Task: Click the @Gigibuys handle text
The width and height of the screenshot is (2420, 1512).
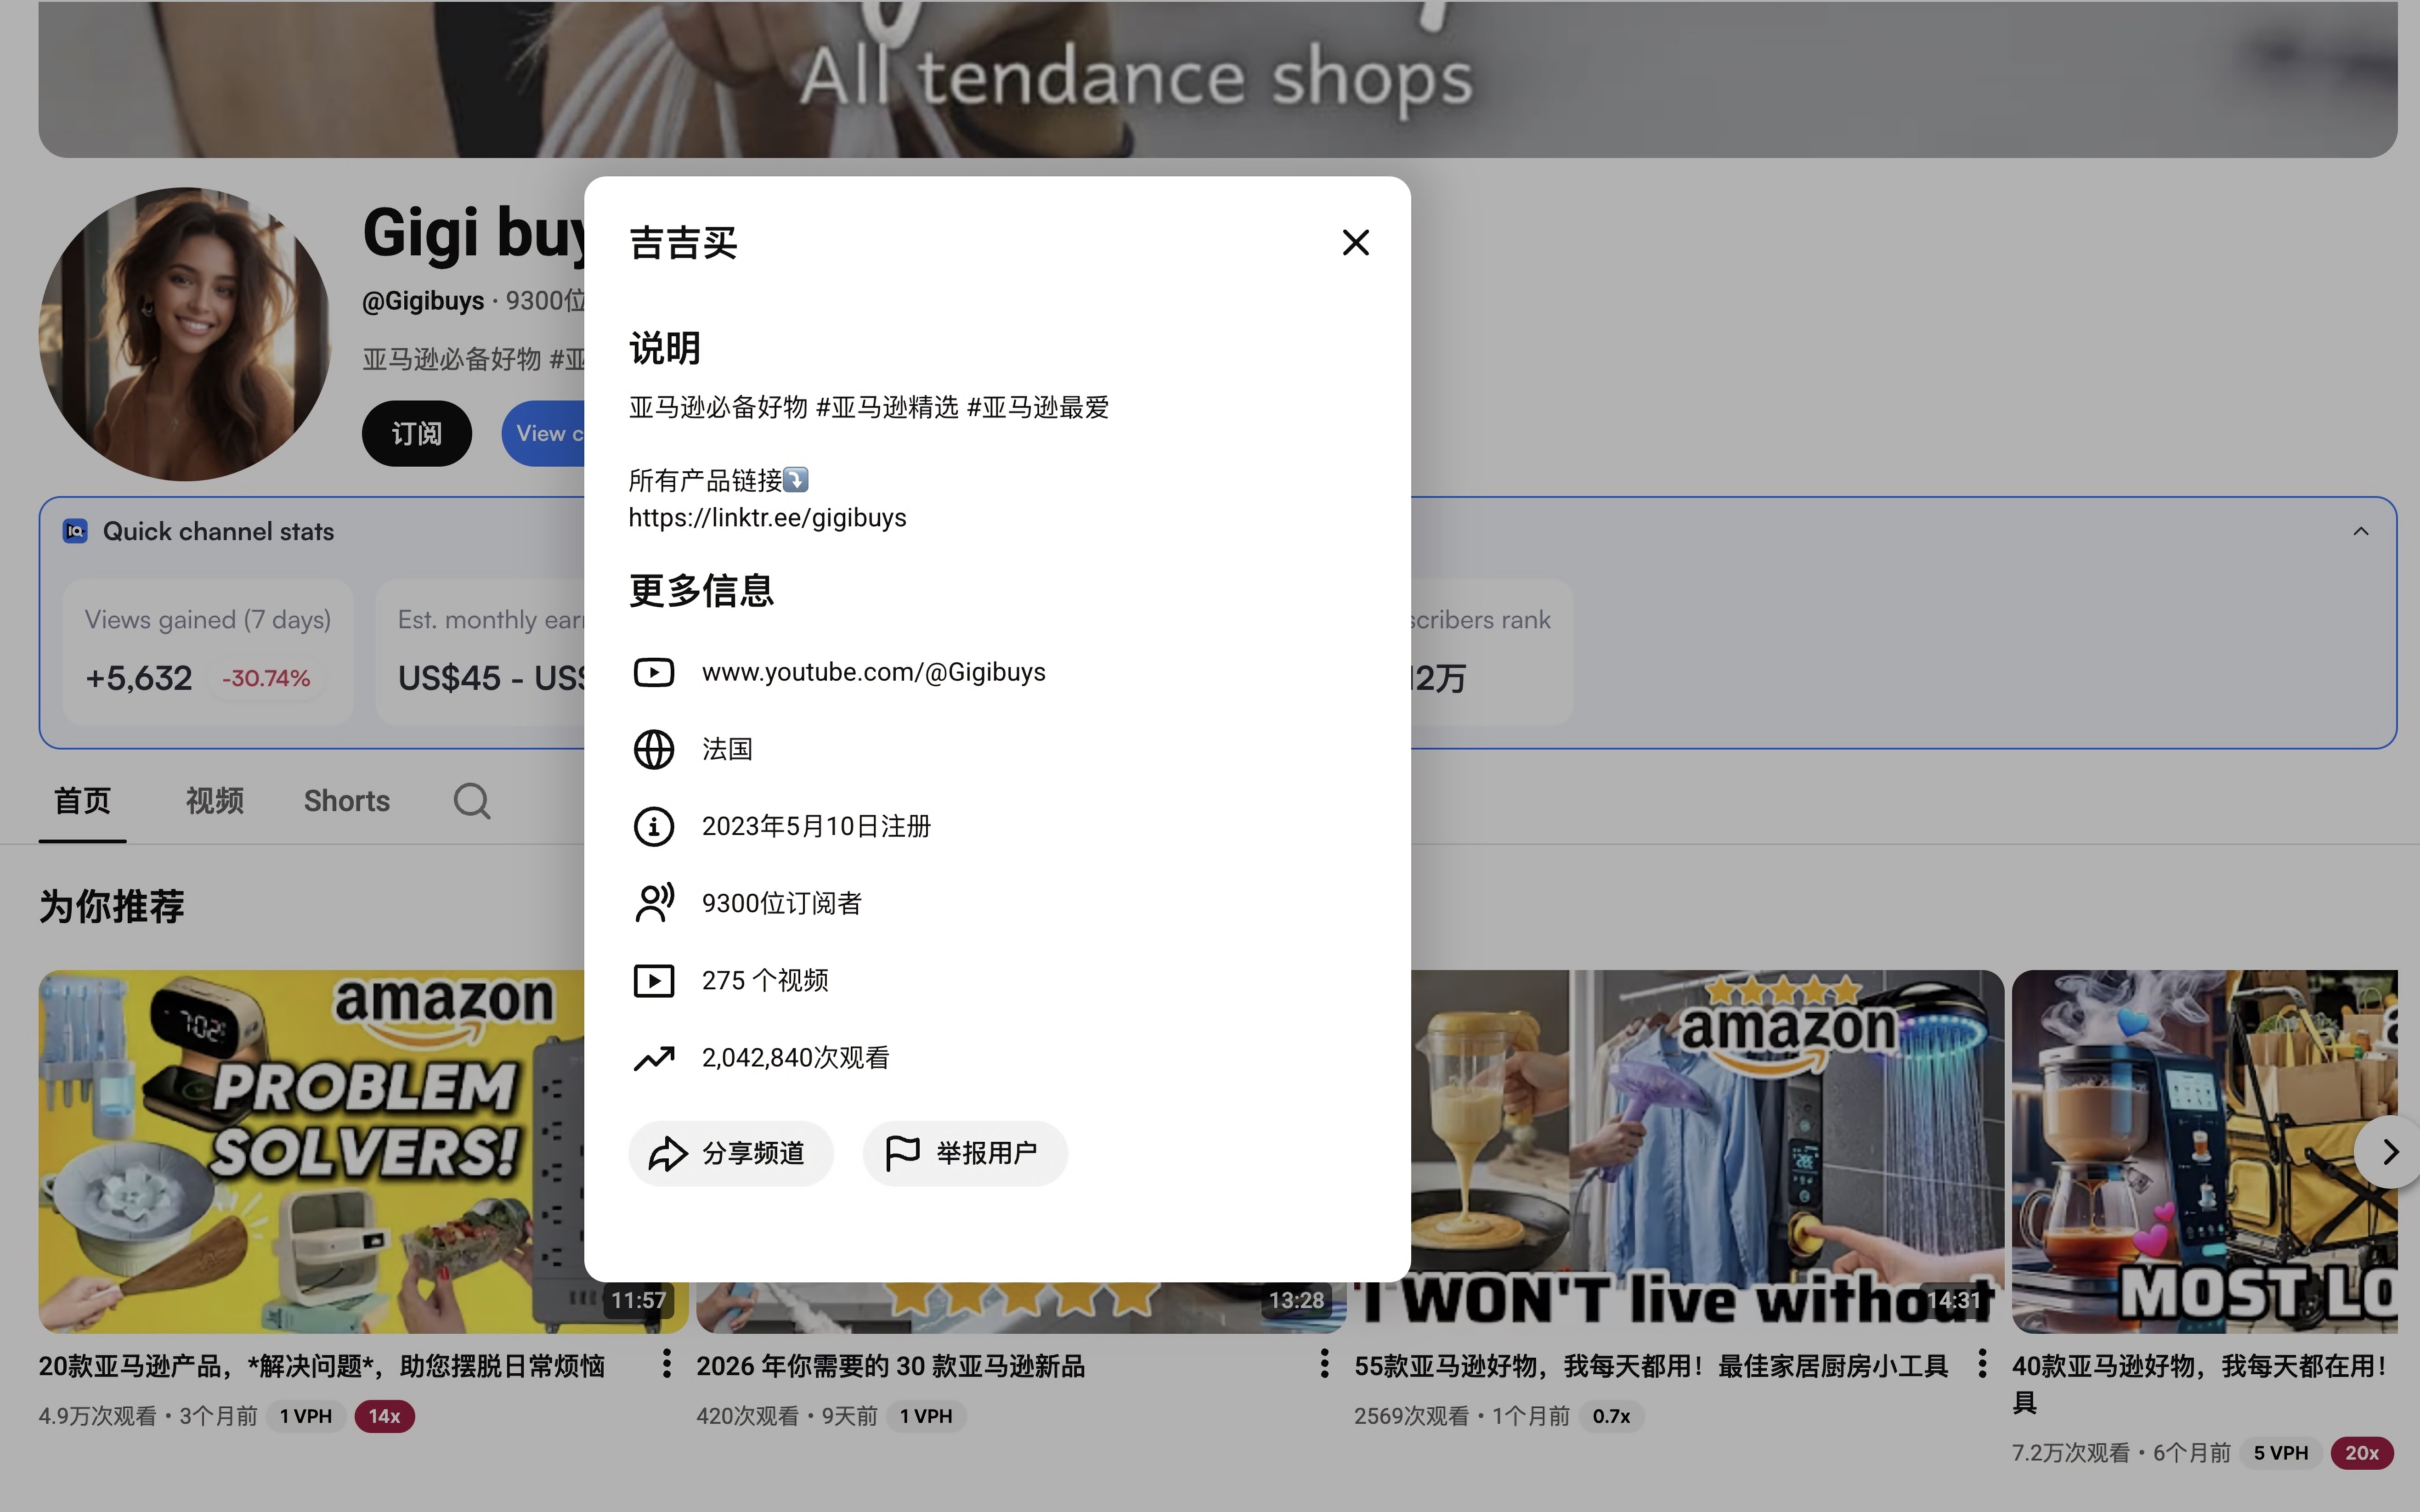Action: 423,301
